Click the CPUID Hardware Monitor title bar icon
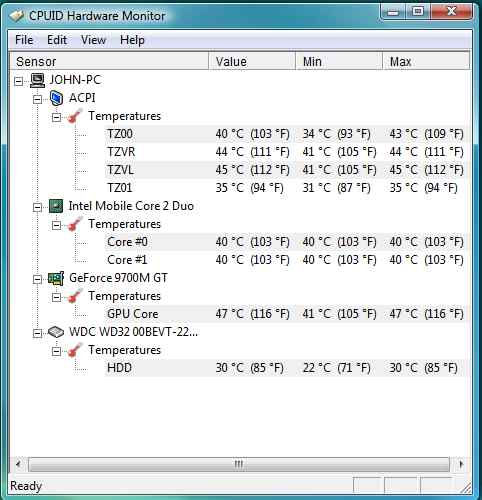The image size is (482, 500). pyautogui.click(x=17, y=16)
